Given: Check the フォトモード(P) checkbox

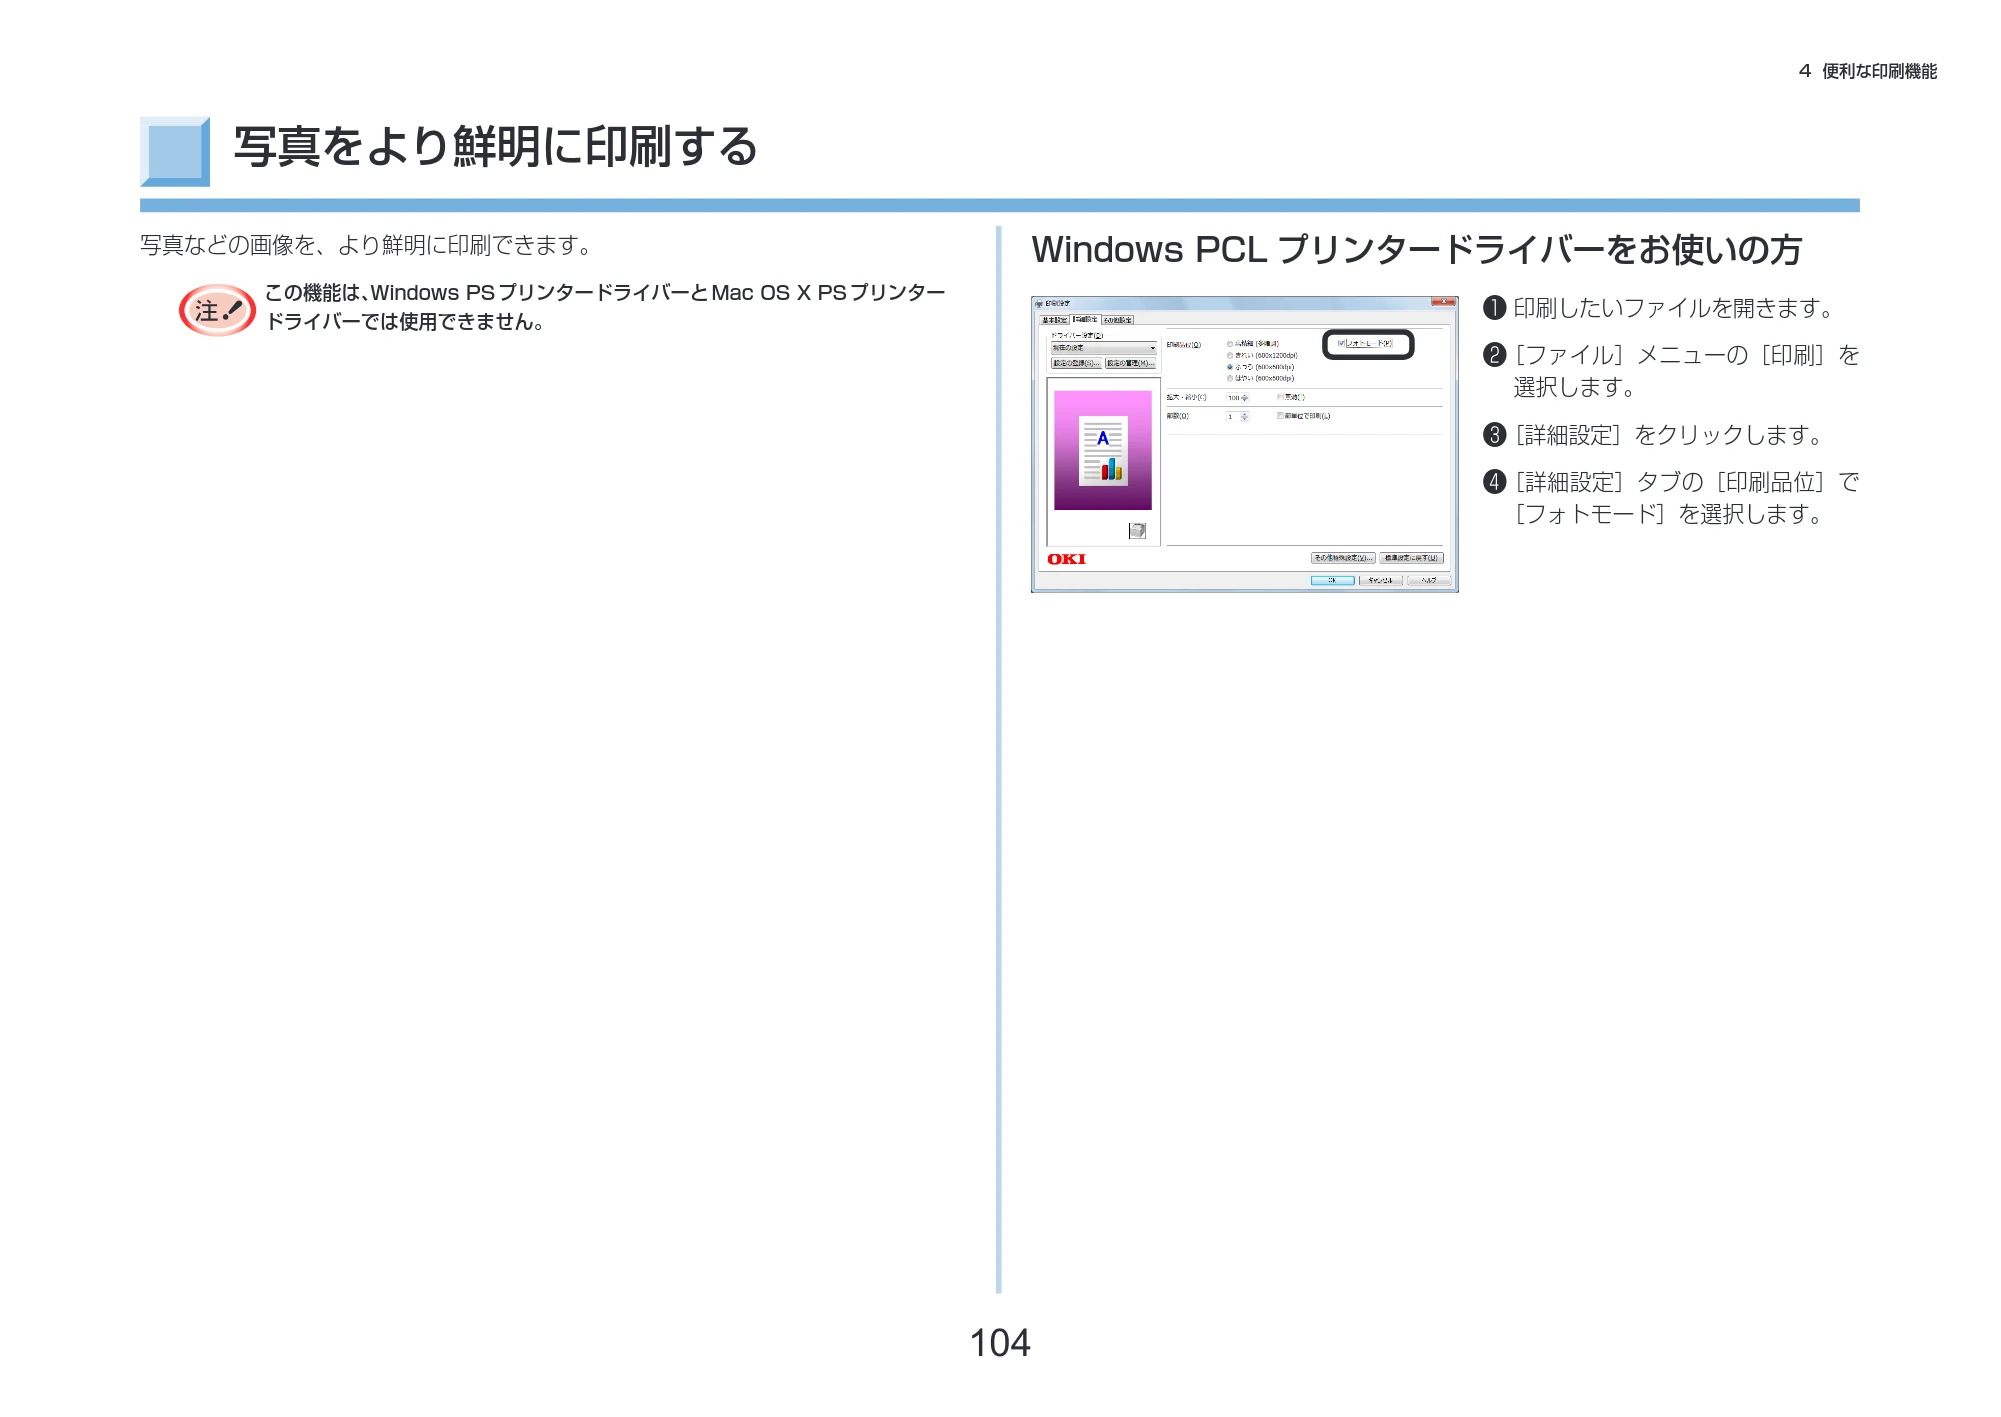Looking at the screenshot, I should tap(1341, 343).
